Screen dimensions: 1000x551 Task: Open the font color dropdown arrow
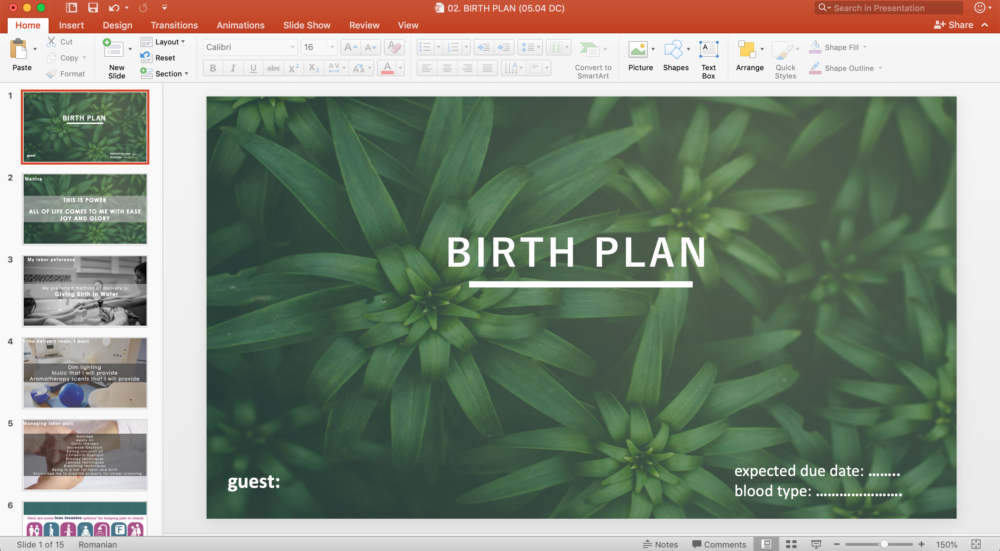coord(401,68)
